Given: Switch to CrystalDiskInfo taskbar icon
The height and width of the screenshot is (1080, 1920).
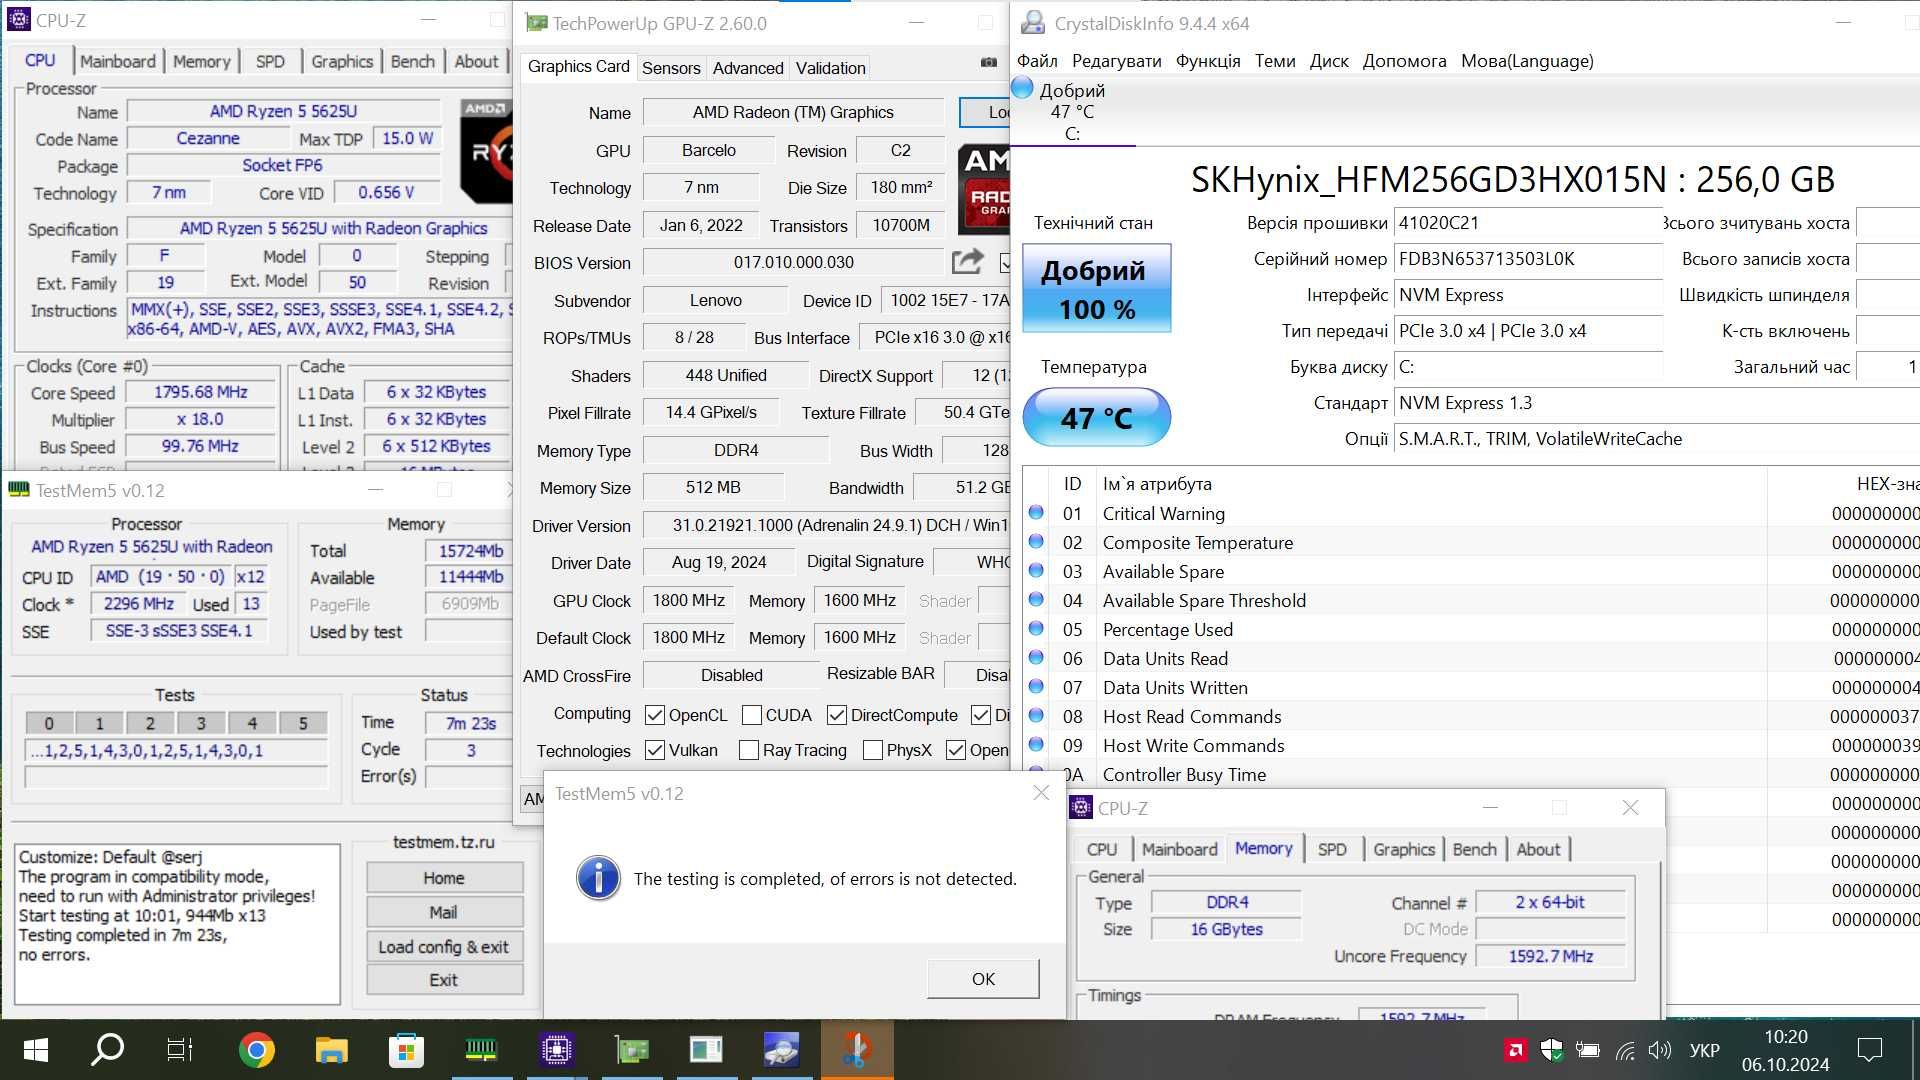Looking at the screenshot, I should tap(781, 1050).
